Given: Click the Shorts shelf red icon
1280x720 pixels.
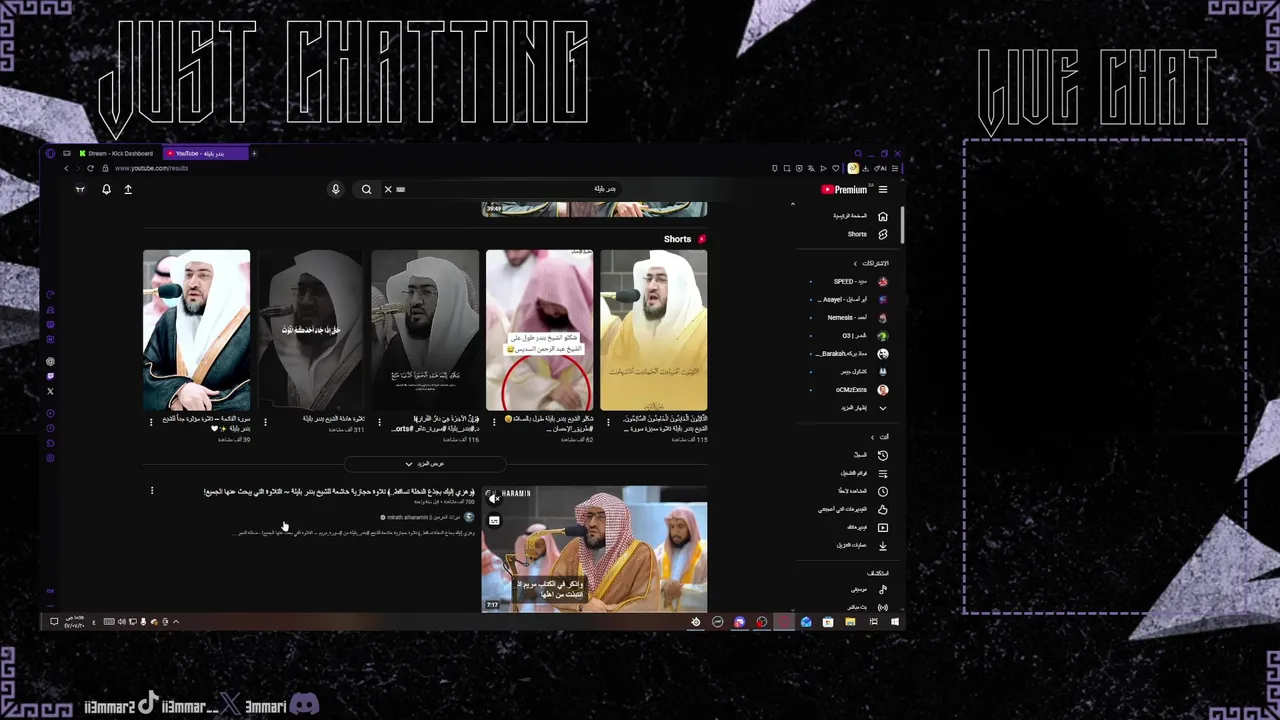Looking at the screenshot, I should click(x=702, y=239).
